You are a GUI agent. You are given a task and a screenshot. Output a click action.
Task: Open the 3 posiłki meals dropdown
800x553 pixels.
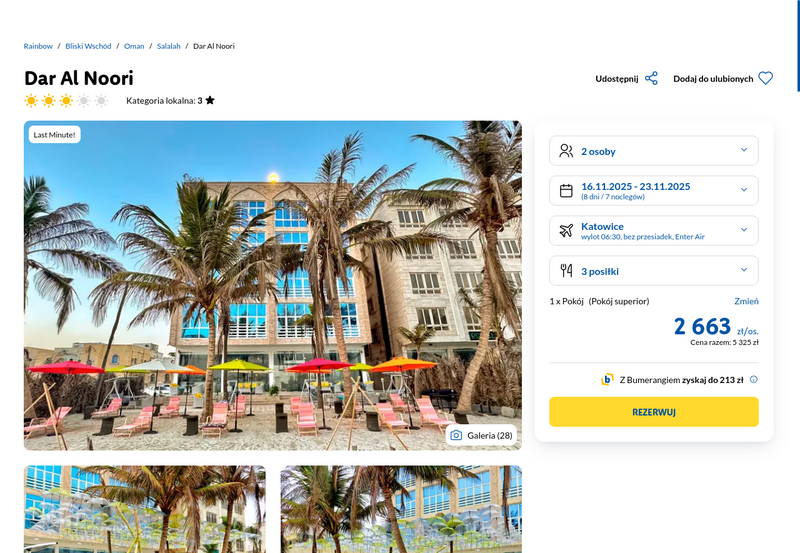[x=654, y=270]
